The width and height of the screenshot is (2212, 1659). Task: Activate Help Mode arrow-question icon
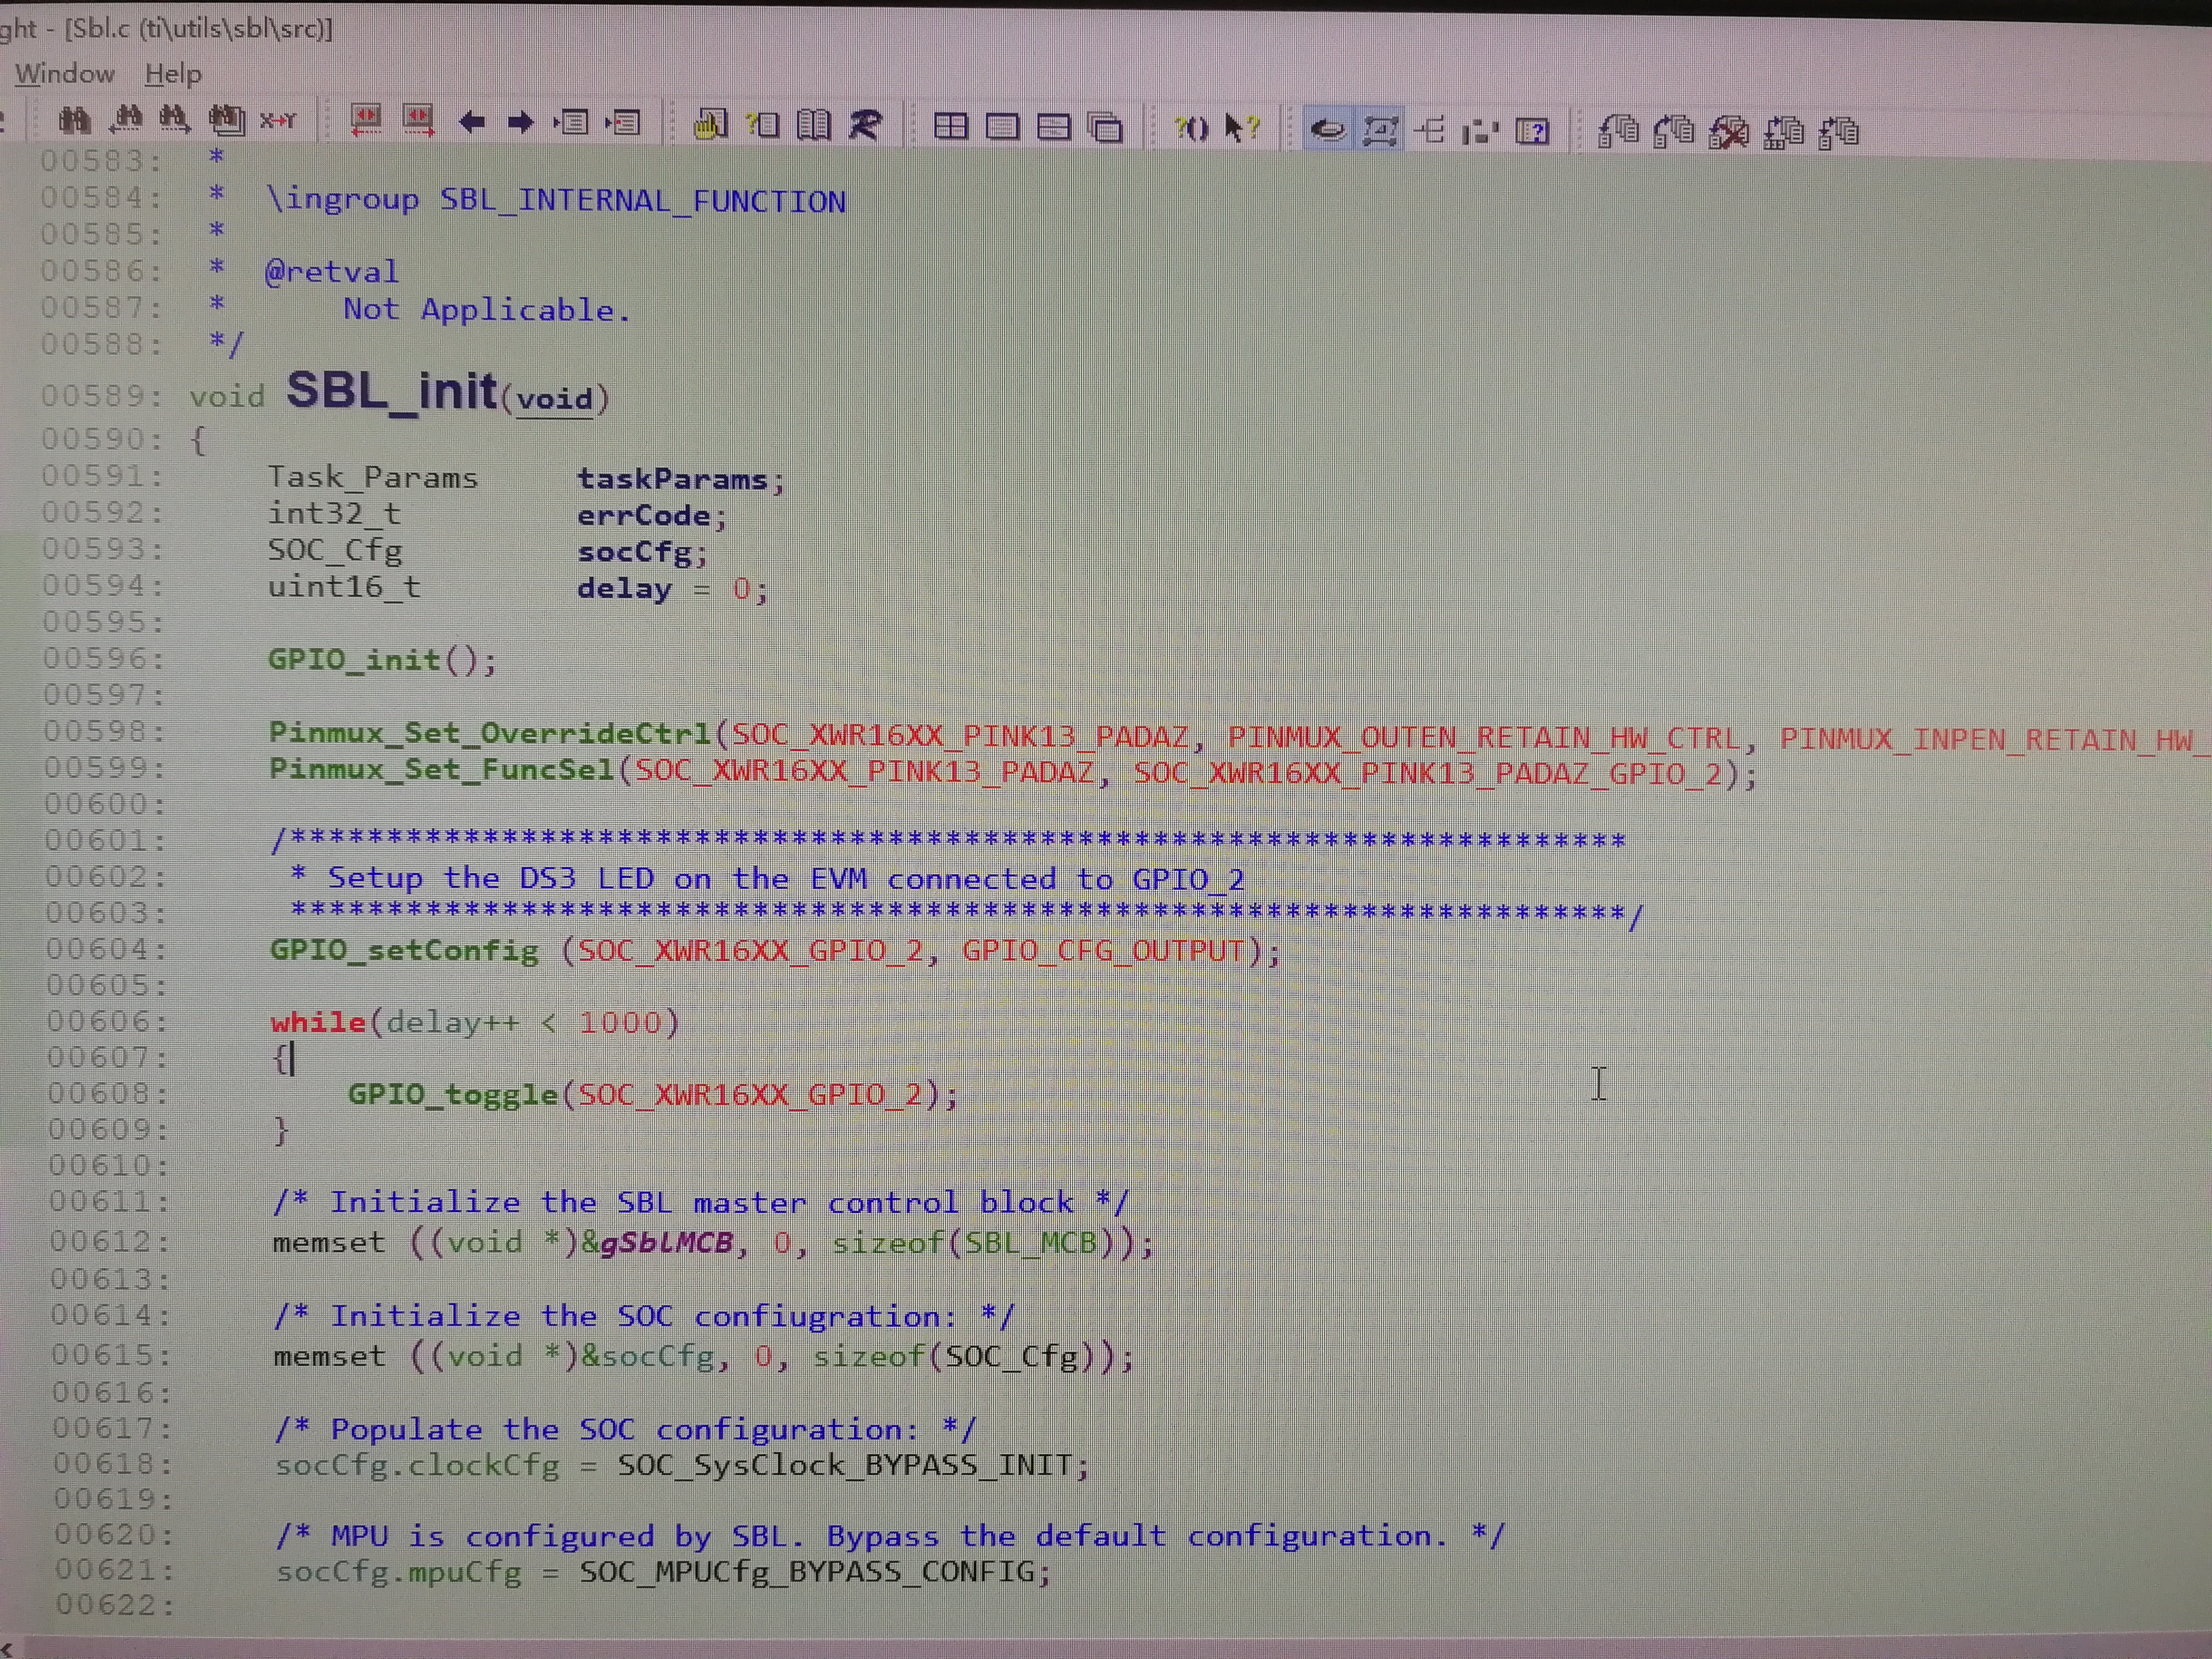[1242, 129]
